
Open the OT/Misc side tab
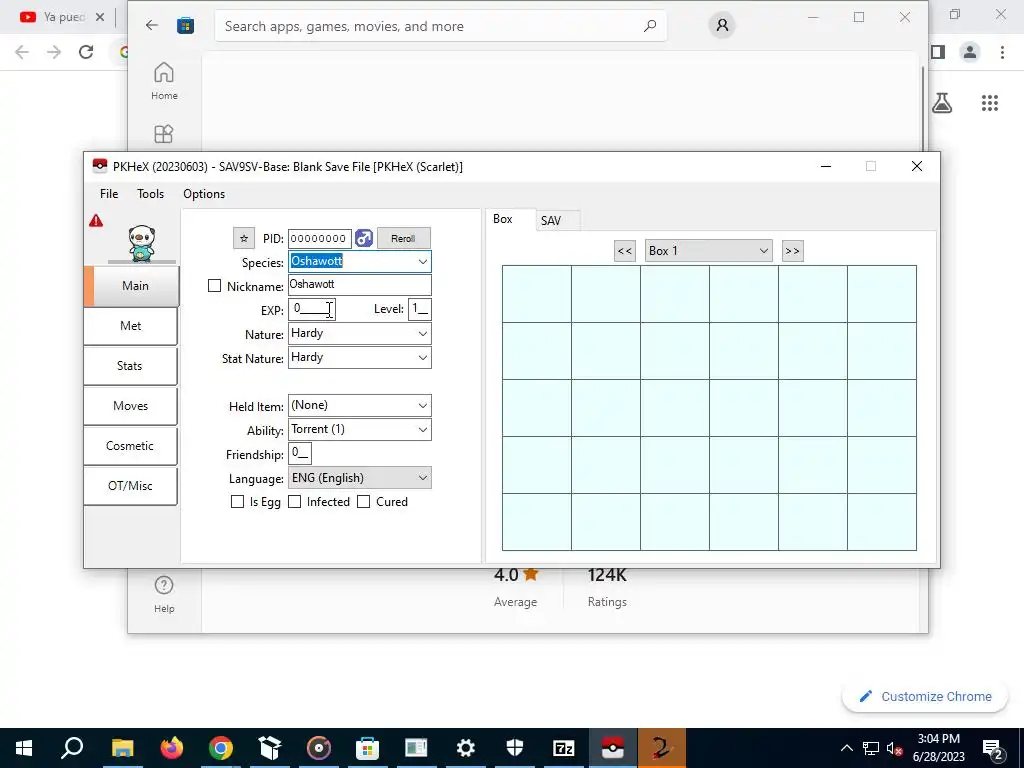(131, 486)
